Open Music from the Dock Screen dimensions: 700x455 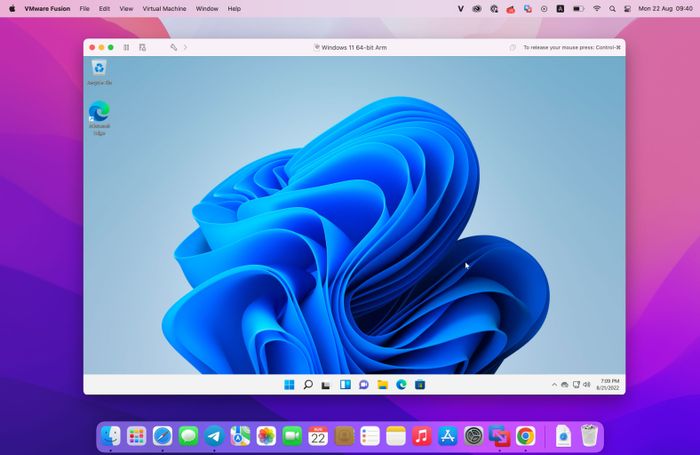coord(421,435)
